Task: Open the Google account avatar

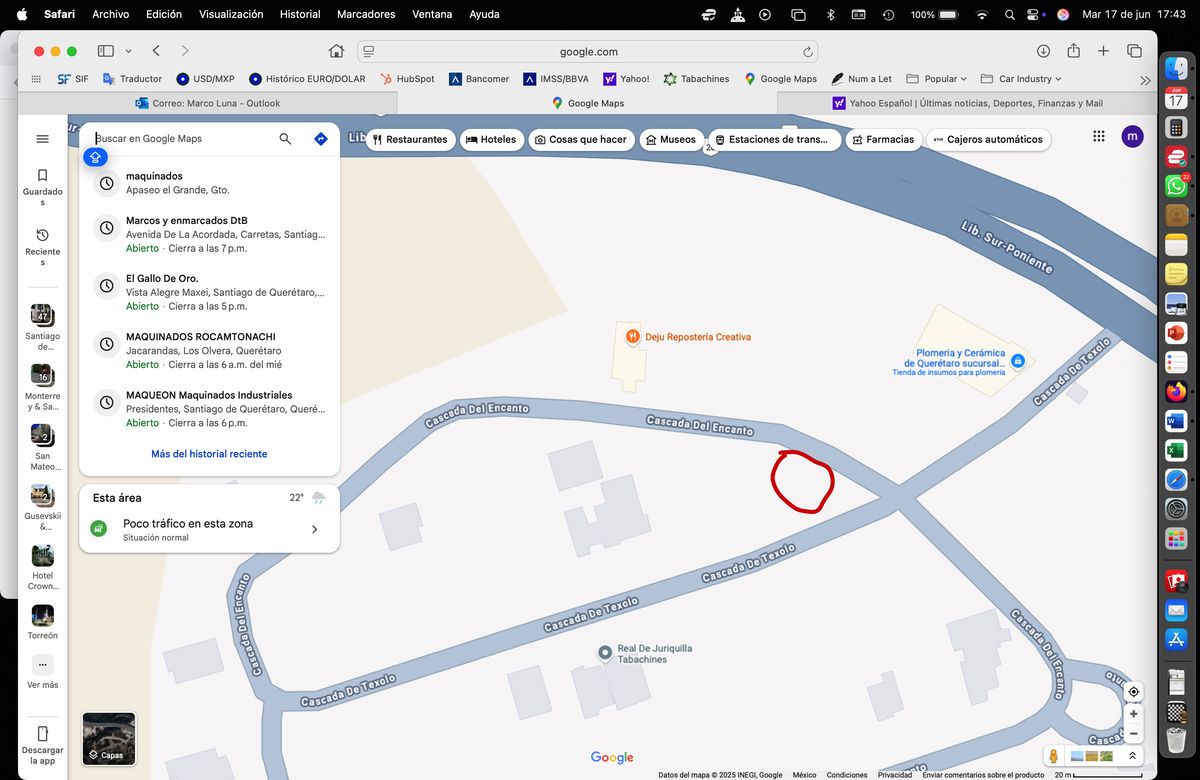Action: 1132,137
